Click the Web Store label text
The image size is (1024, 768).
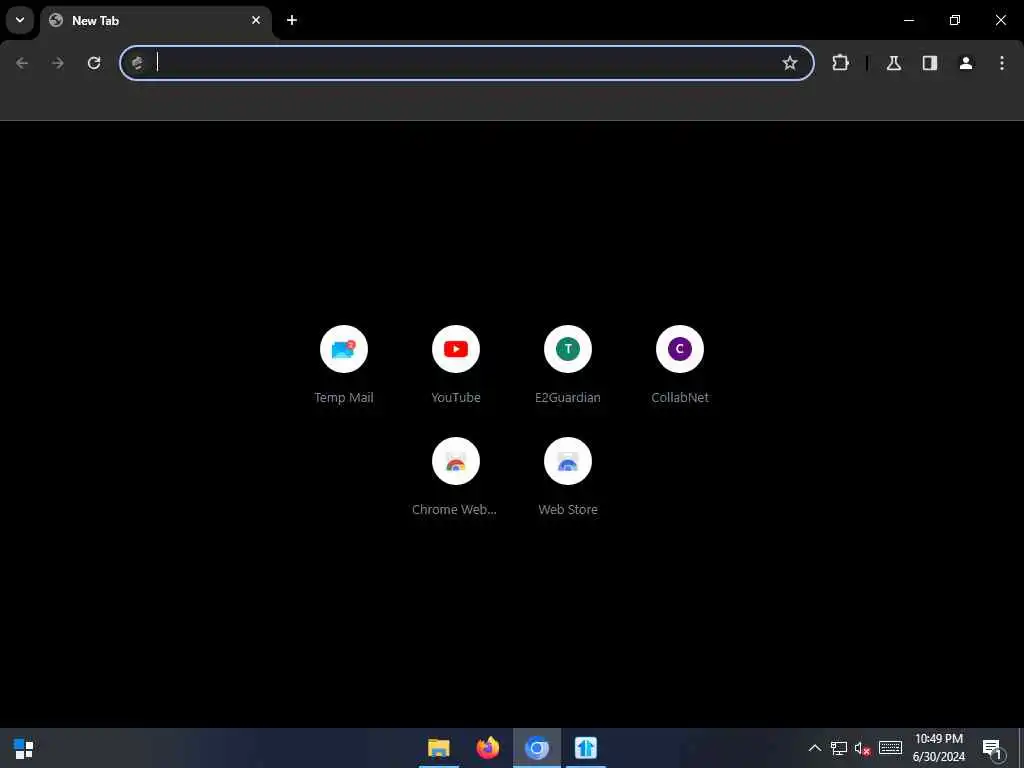pyautogui.click(x=568, y=509)
